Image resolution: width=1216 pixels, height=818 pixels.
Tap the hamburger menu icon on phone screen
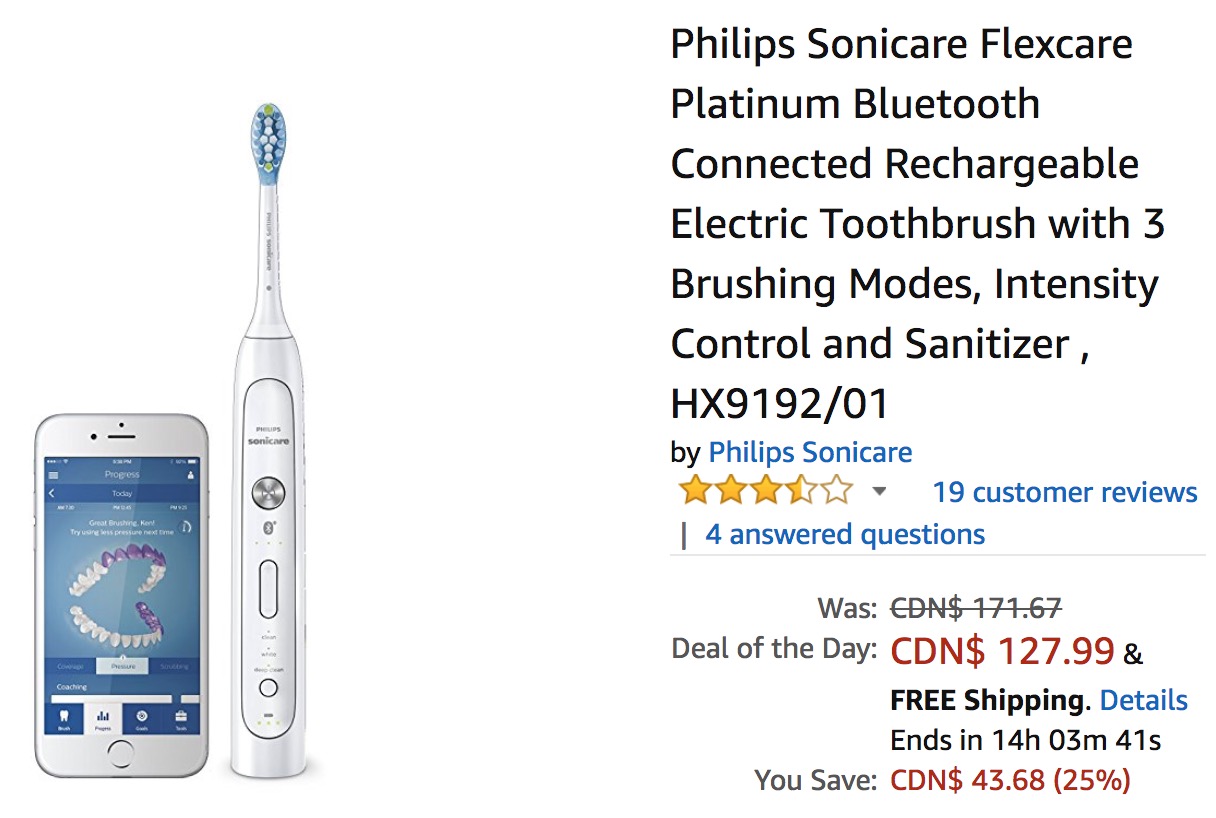point(54,475)
